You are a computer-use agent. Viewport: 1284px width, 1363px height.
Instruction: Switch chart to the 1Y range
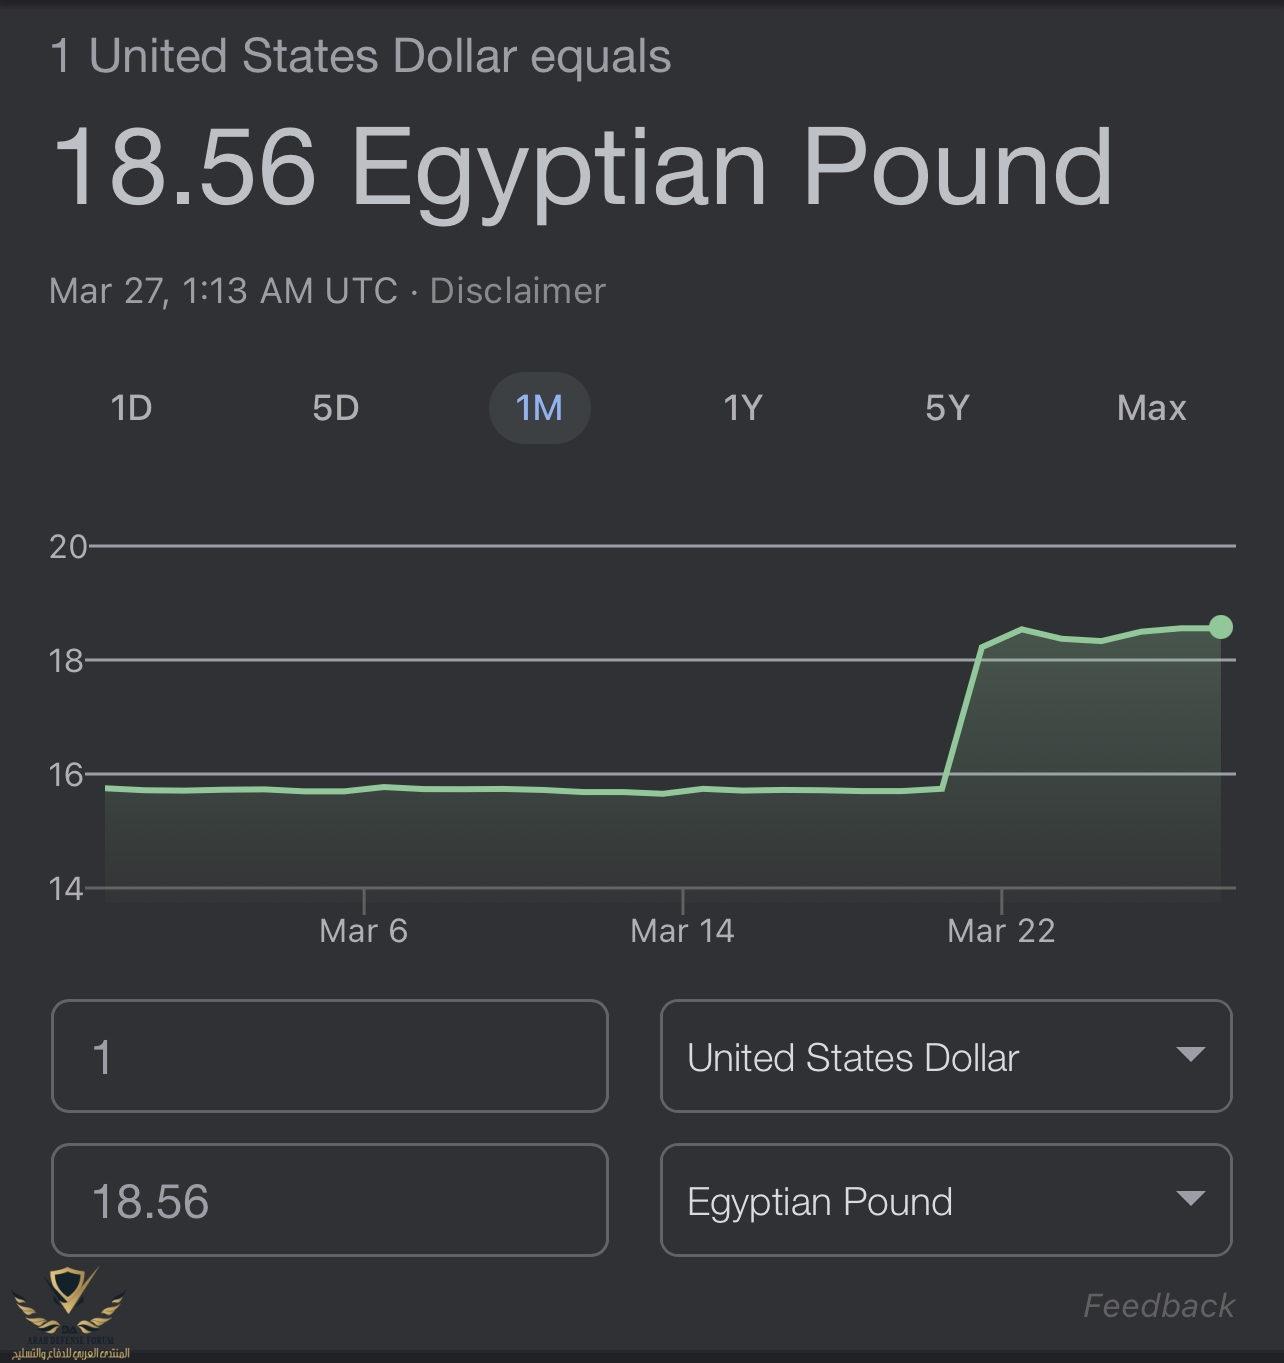743,408
